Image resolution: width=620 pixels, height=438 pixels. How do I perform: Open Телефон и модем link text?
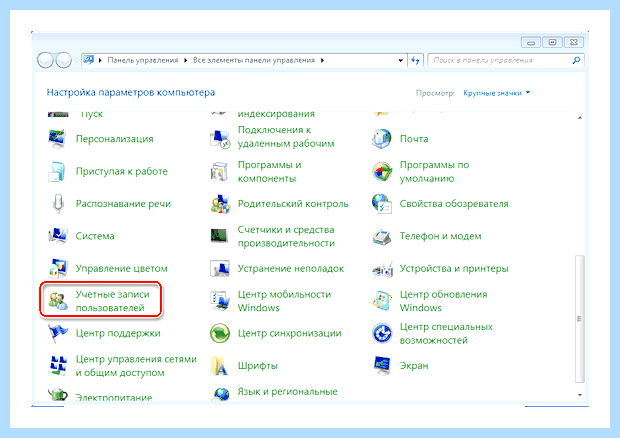click(440, 236)
